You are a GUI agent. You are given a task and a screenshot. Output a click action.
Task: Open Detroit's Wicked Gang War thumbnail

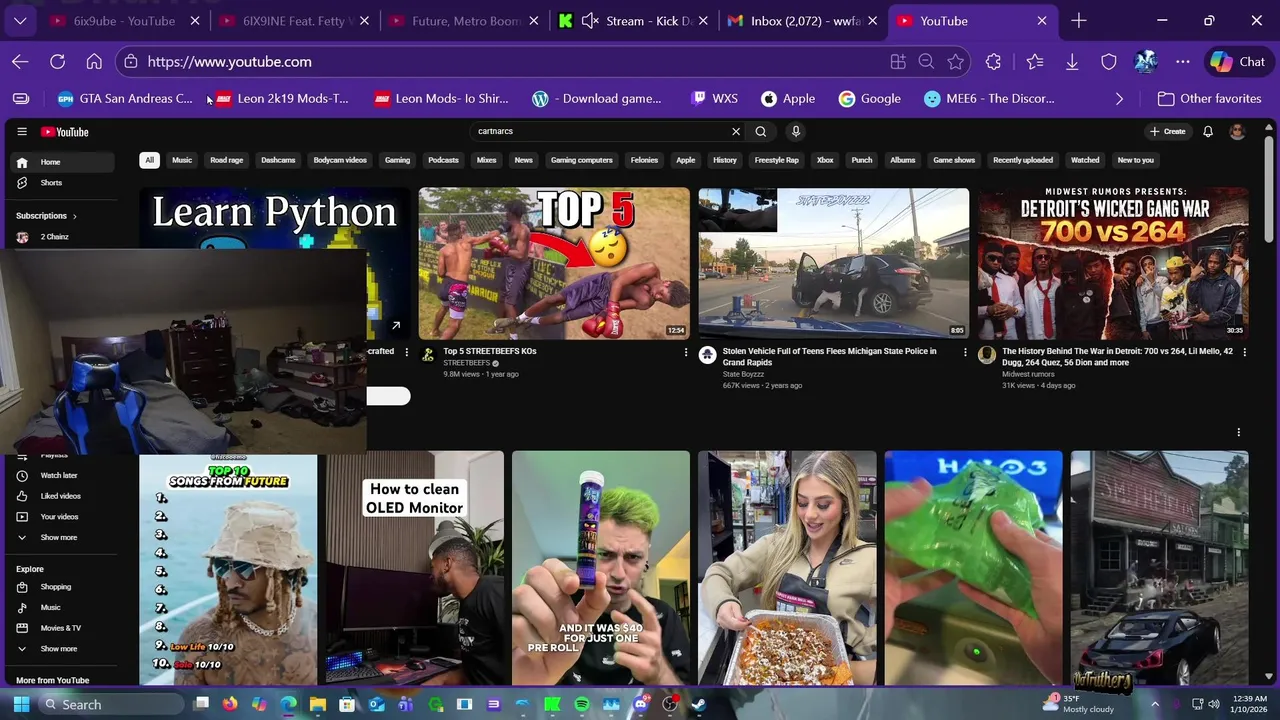tap(1113, 264)
